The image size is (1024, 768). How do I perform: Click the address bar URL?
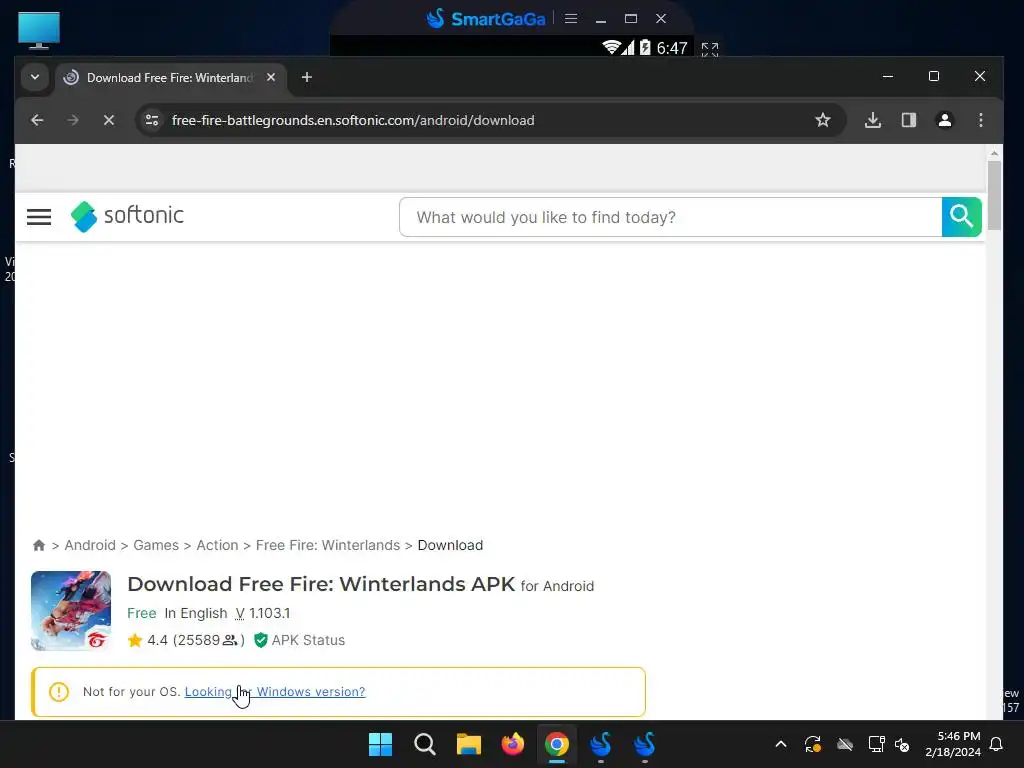click(353, 120)
